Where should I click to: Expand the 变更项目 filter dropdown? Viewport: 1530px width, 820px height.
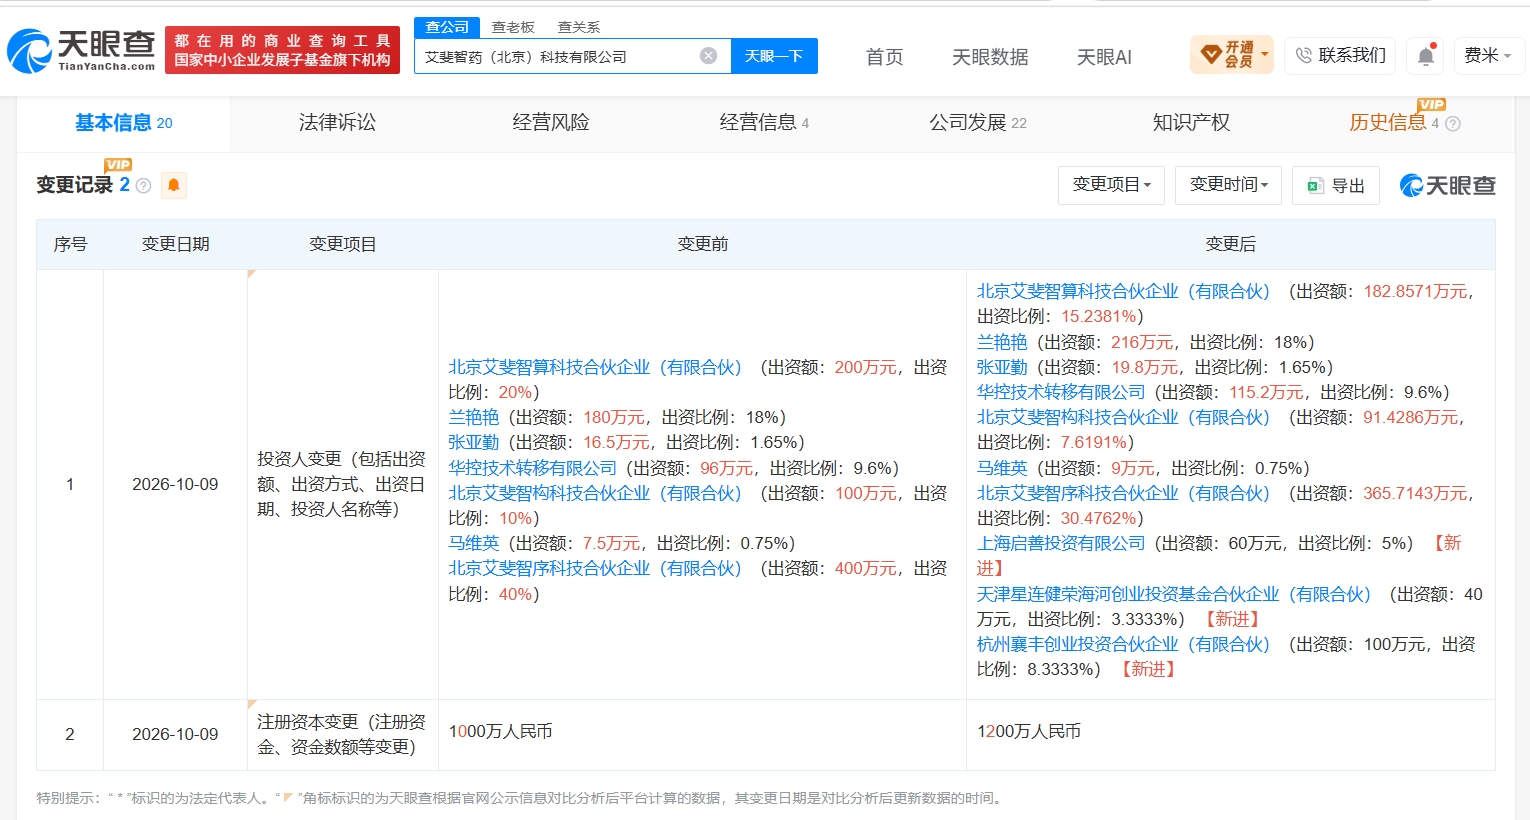[x=1111, y=185]
